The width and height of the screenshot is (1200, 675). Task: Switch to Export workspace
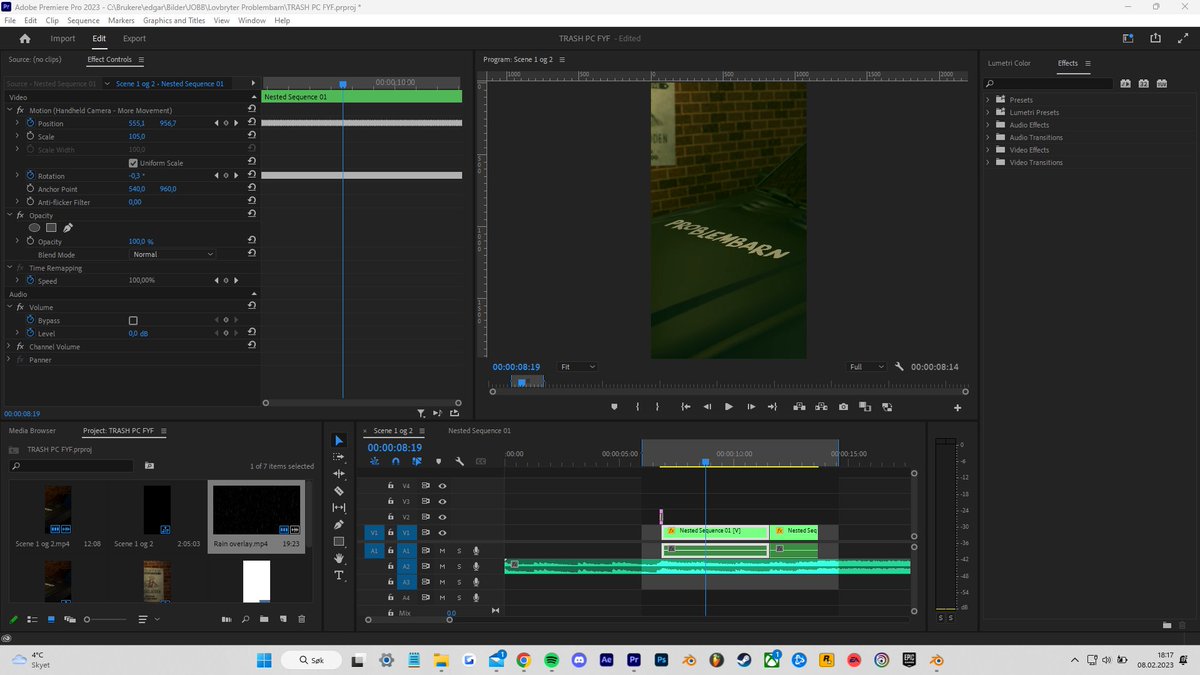pos(134,38)
